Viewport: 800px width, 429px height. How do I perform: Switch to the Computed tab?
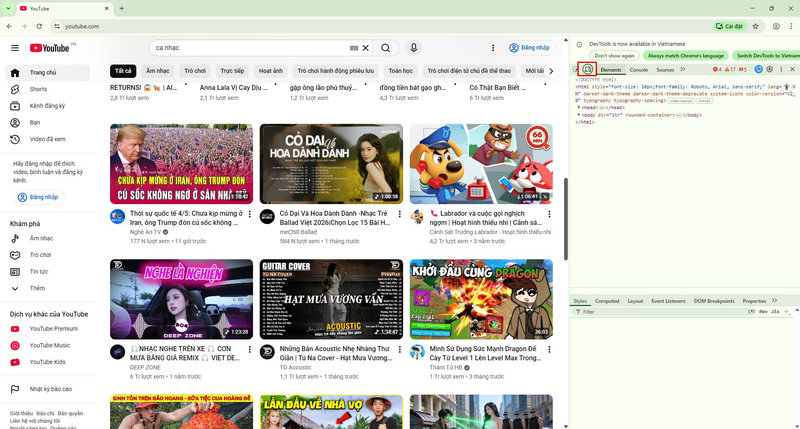(x=607, y=301)
